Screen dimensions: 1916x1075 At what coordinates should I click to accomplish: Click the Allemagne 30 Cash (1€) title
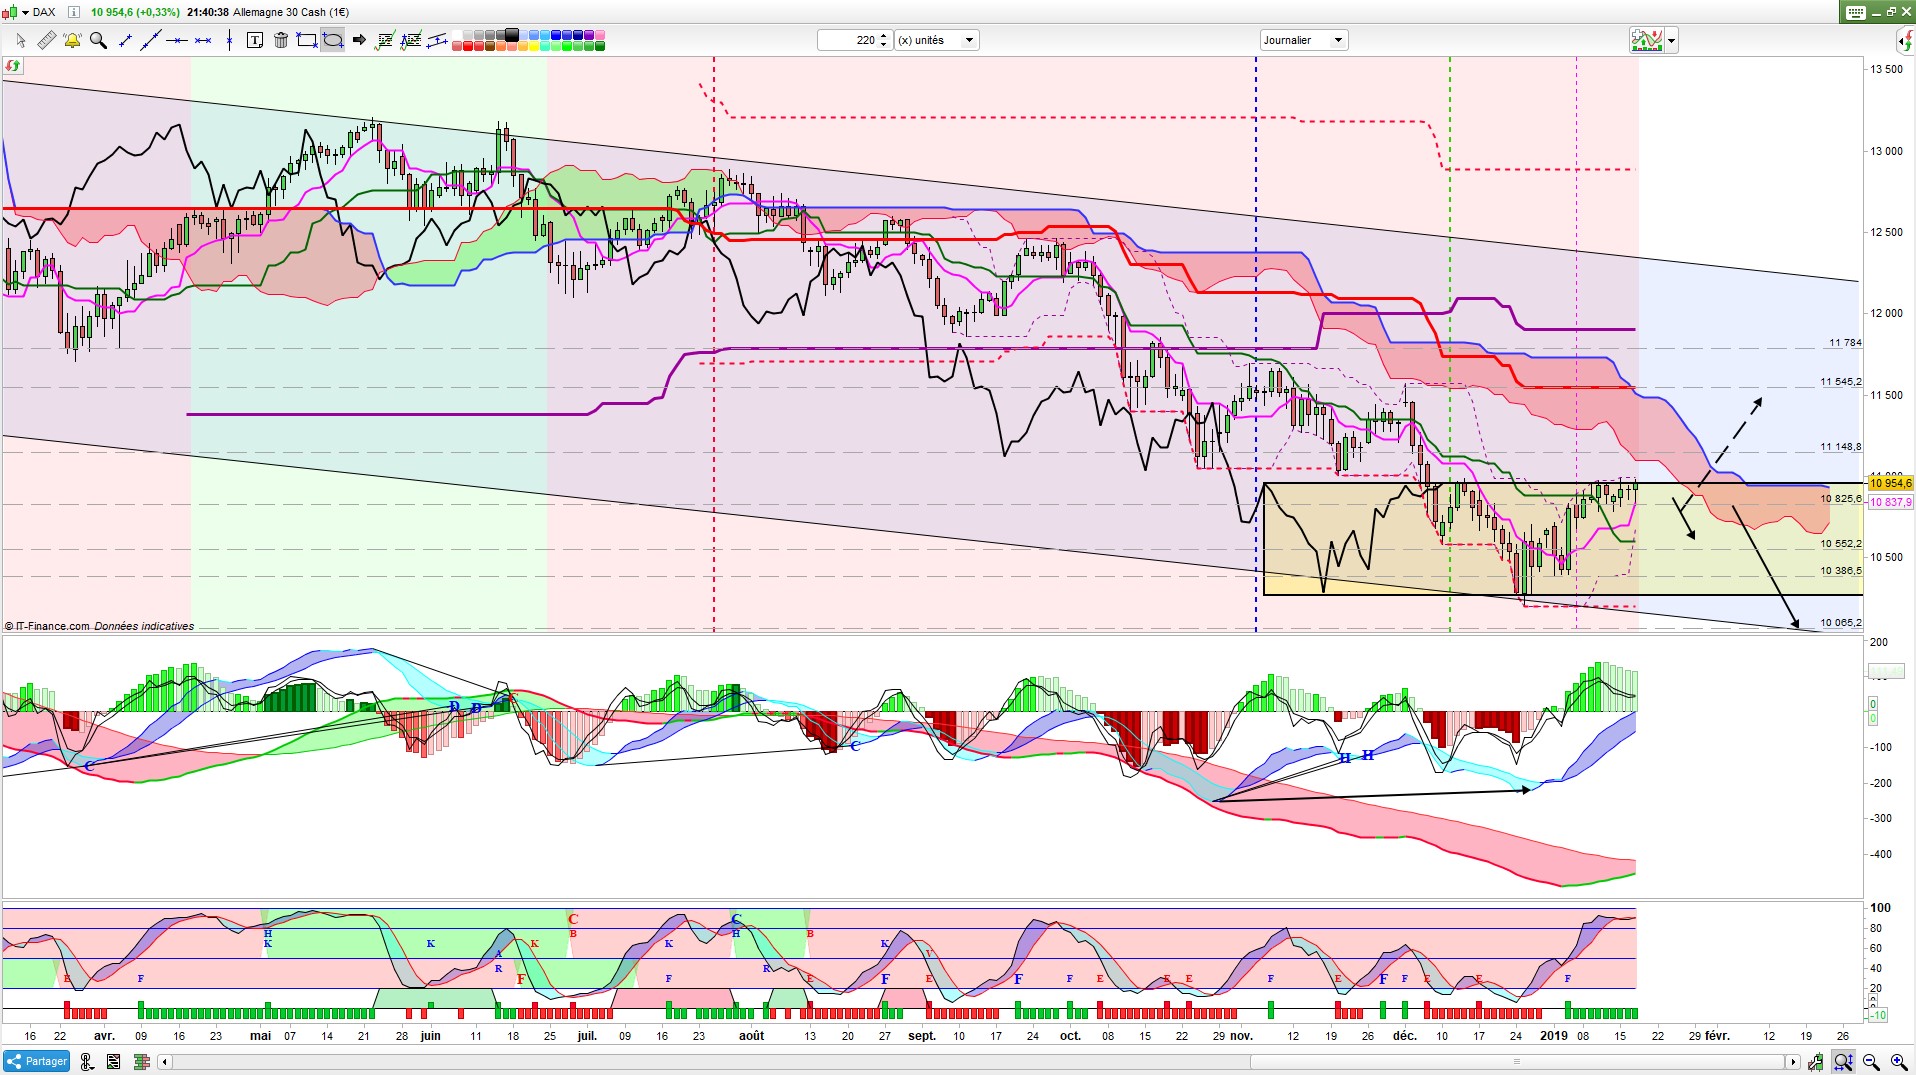click(x=291, y=12)
